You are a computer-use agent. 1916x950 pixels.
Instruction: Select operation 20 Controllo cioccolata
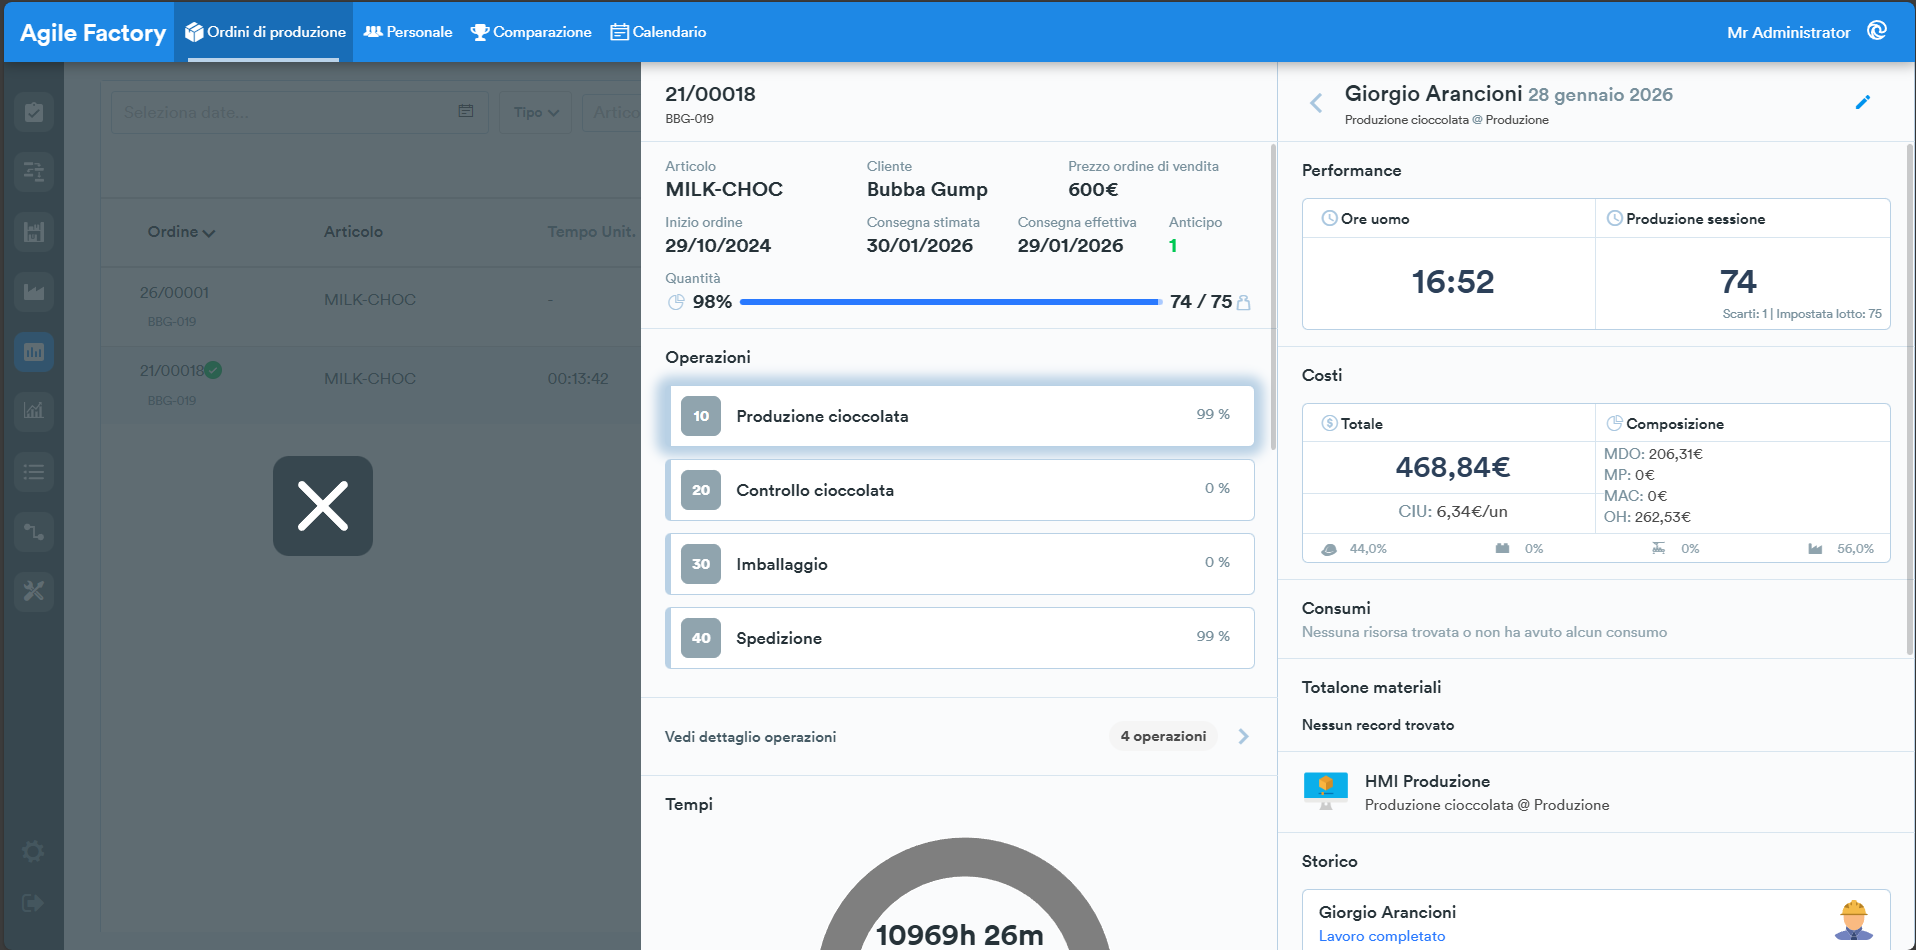[x=960, y=490]
